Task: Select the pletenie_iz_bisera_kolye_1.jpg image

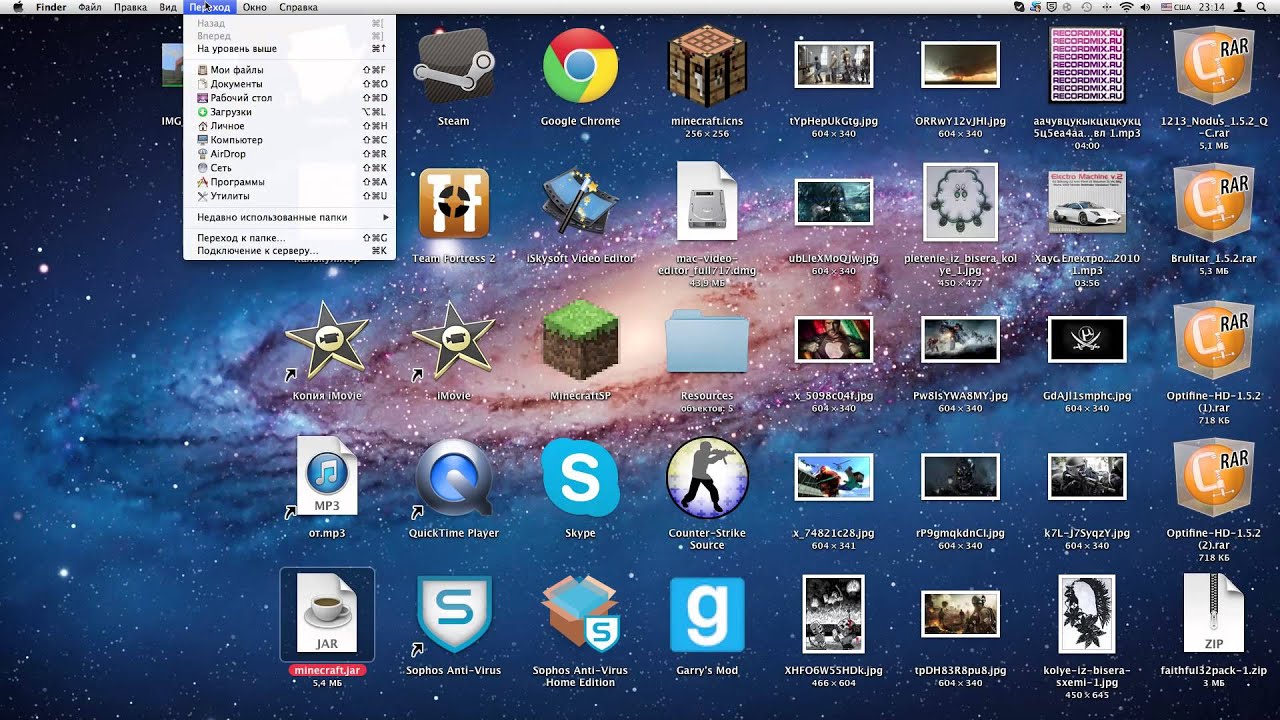Action: (960, 203)
